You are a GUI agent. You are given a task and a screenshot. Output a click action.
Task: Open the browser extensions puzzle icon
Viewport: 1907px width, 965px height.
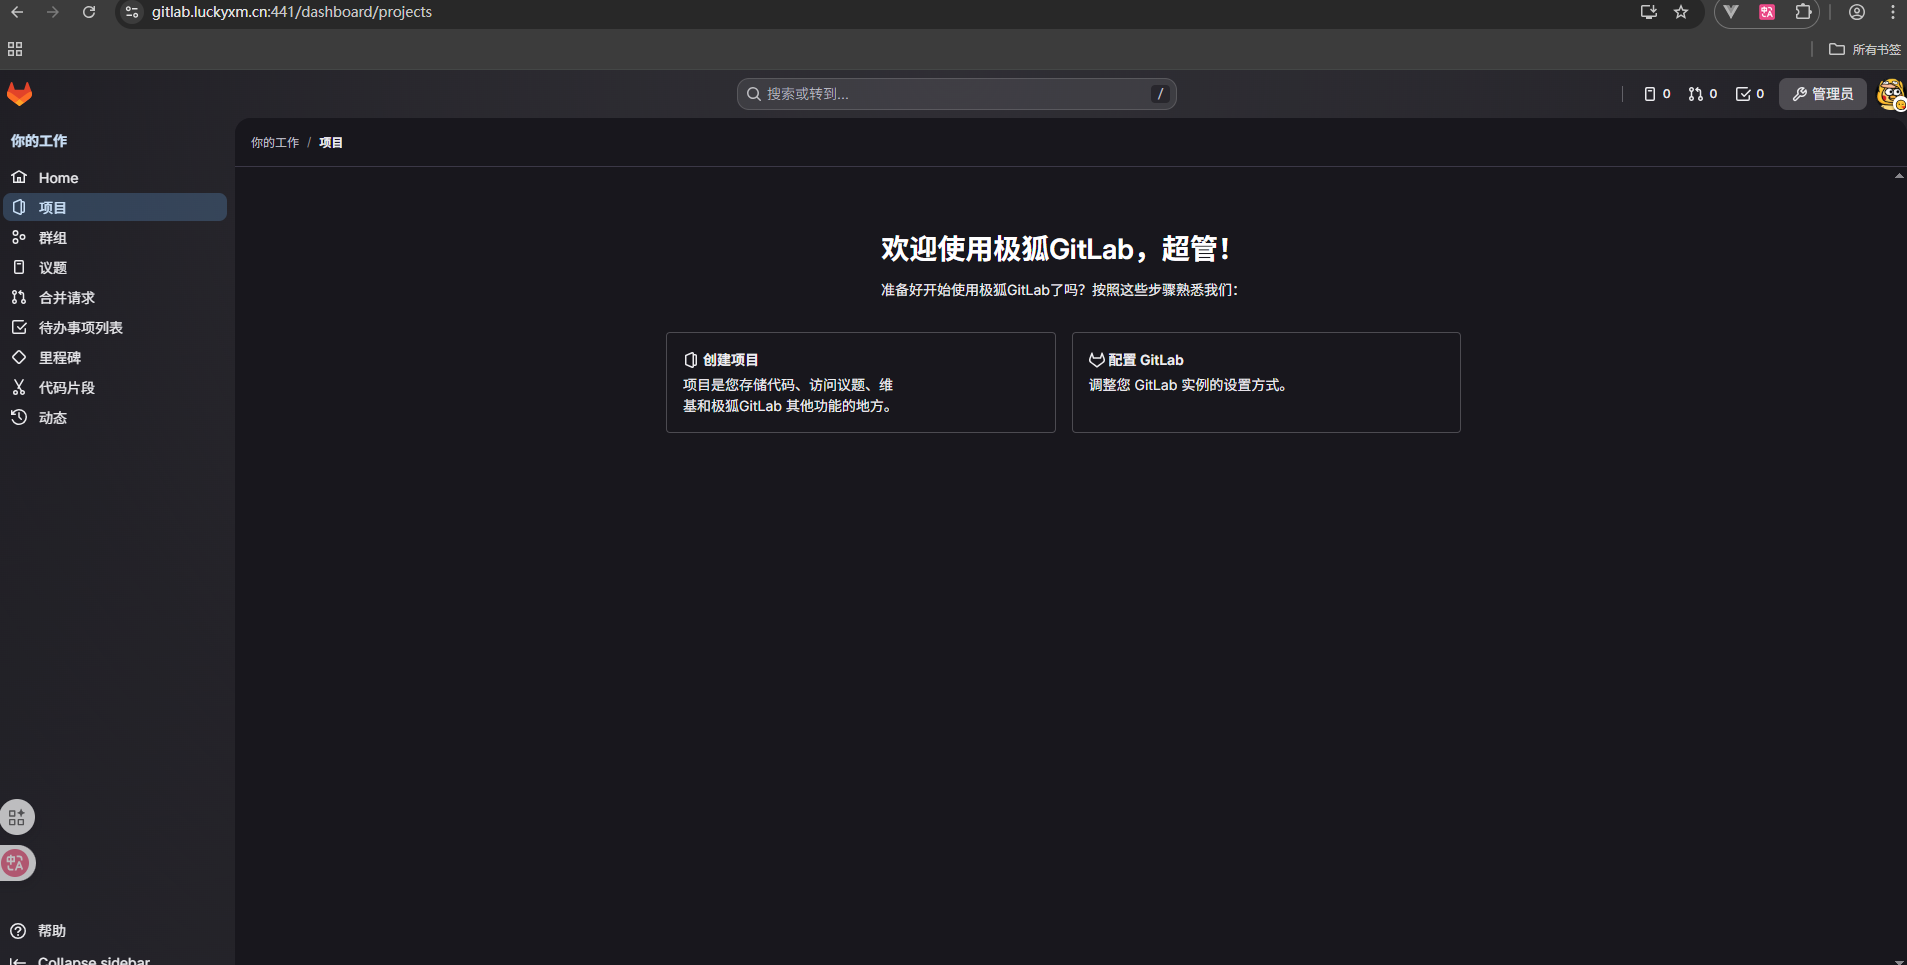(1803, 12)
